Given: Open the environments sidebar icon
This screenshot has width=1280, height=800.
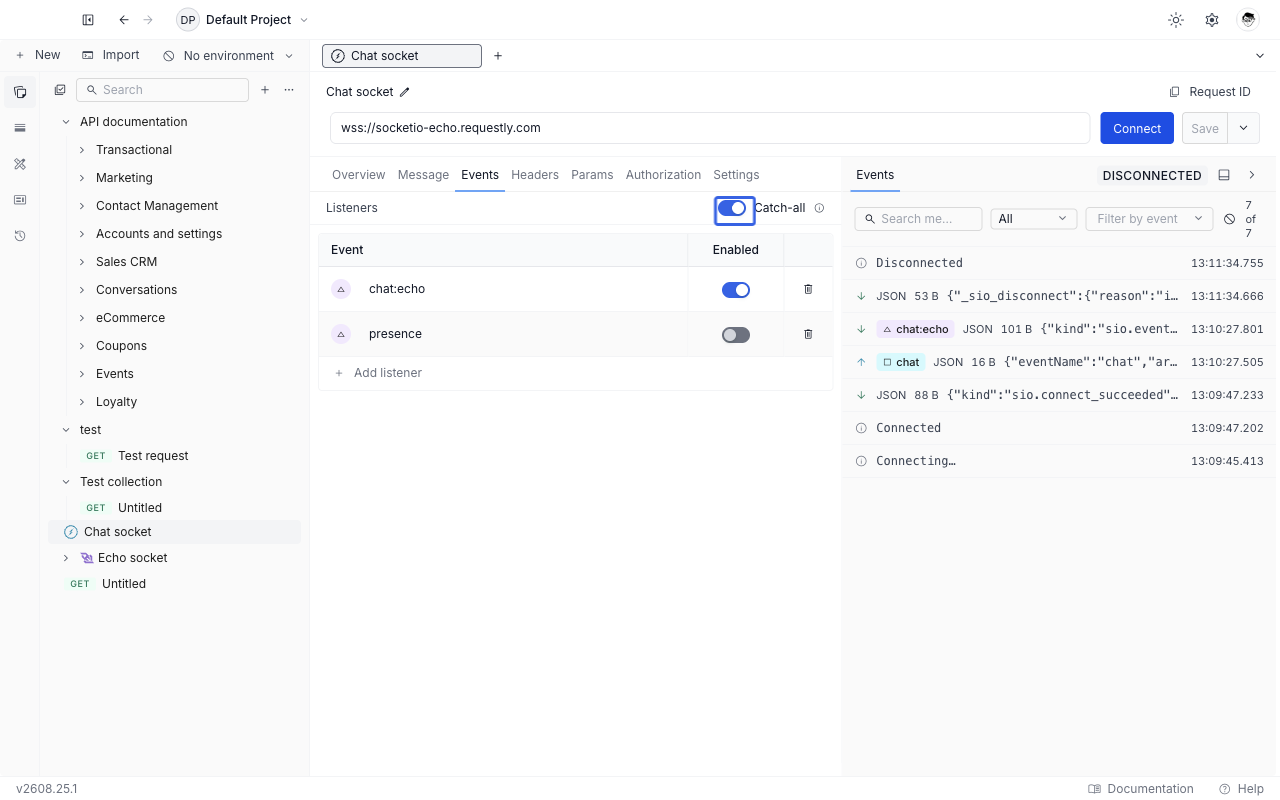Looking at the screenshot, I should 20,128.
